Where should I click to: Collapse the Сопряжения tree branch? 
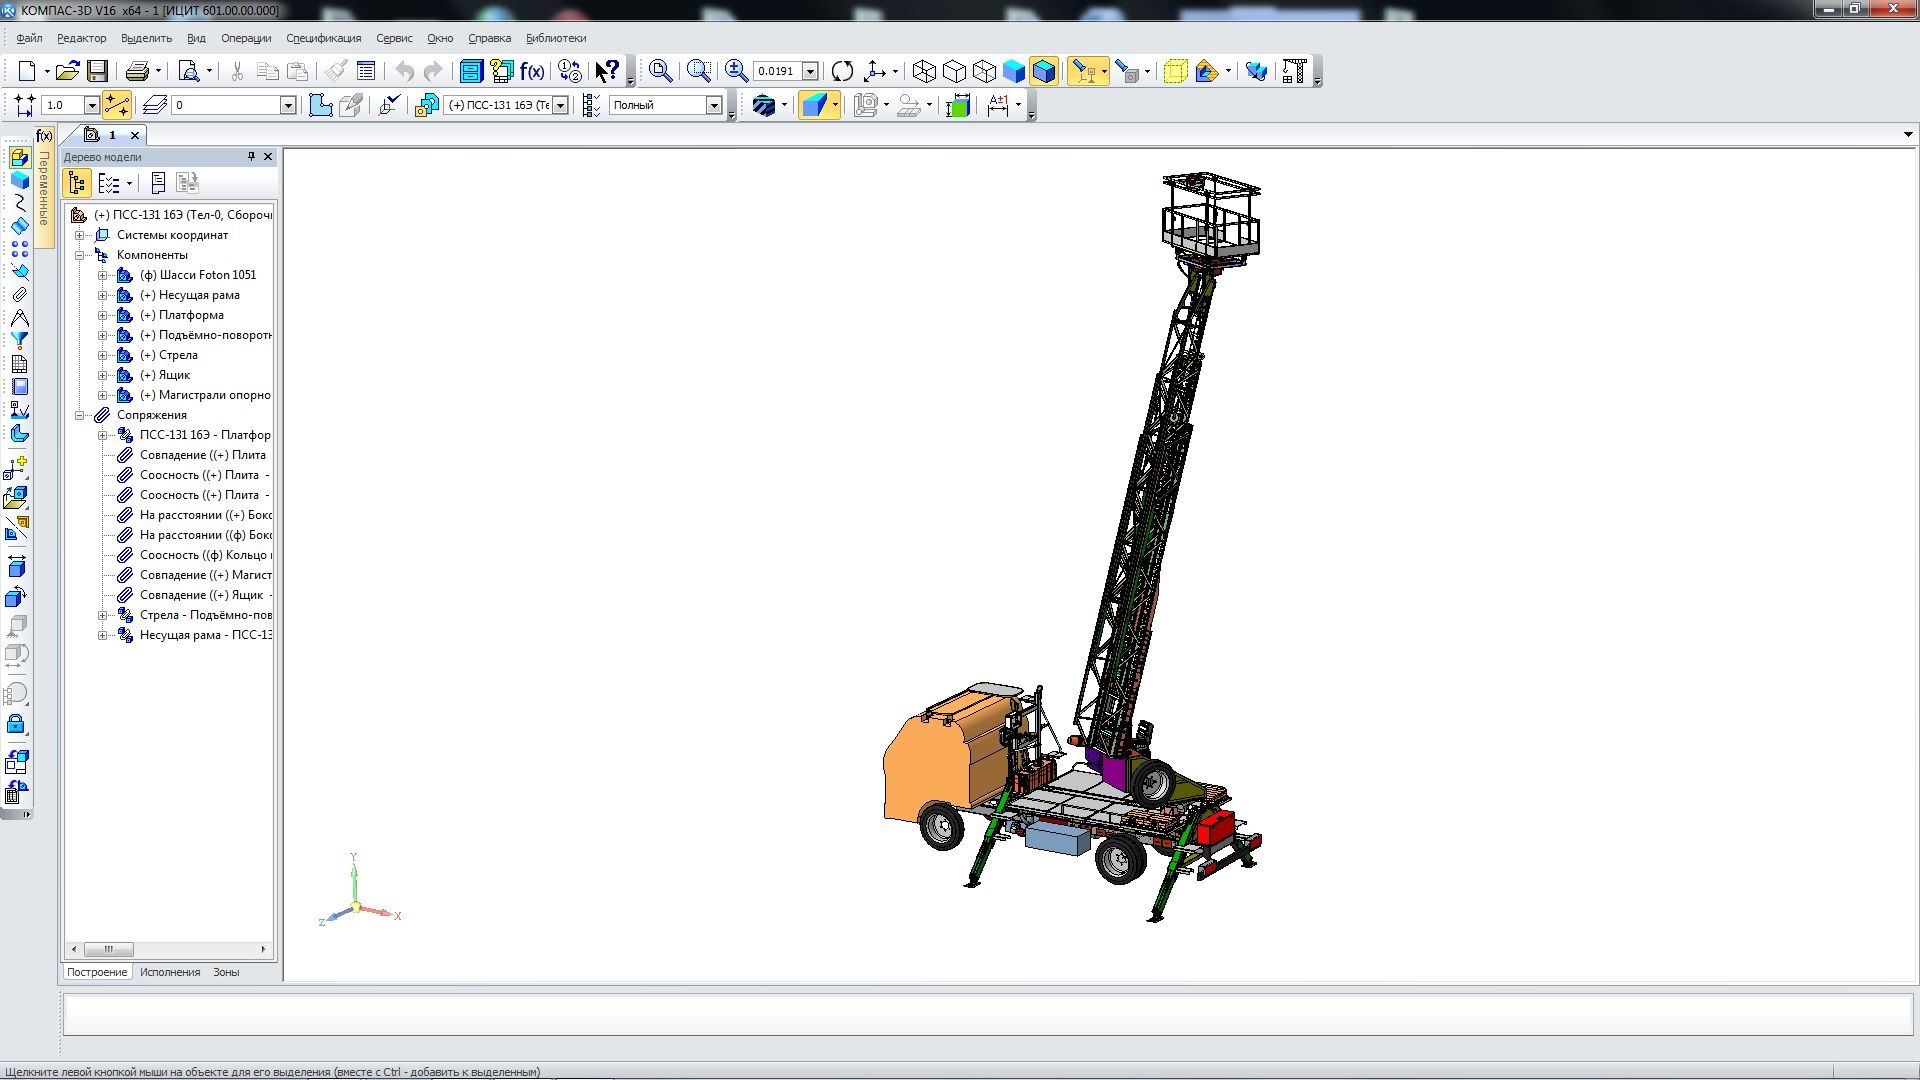click(x=79, y=415)
